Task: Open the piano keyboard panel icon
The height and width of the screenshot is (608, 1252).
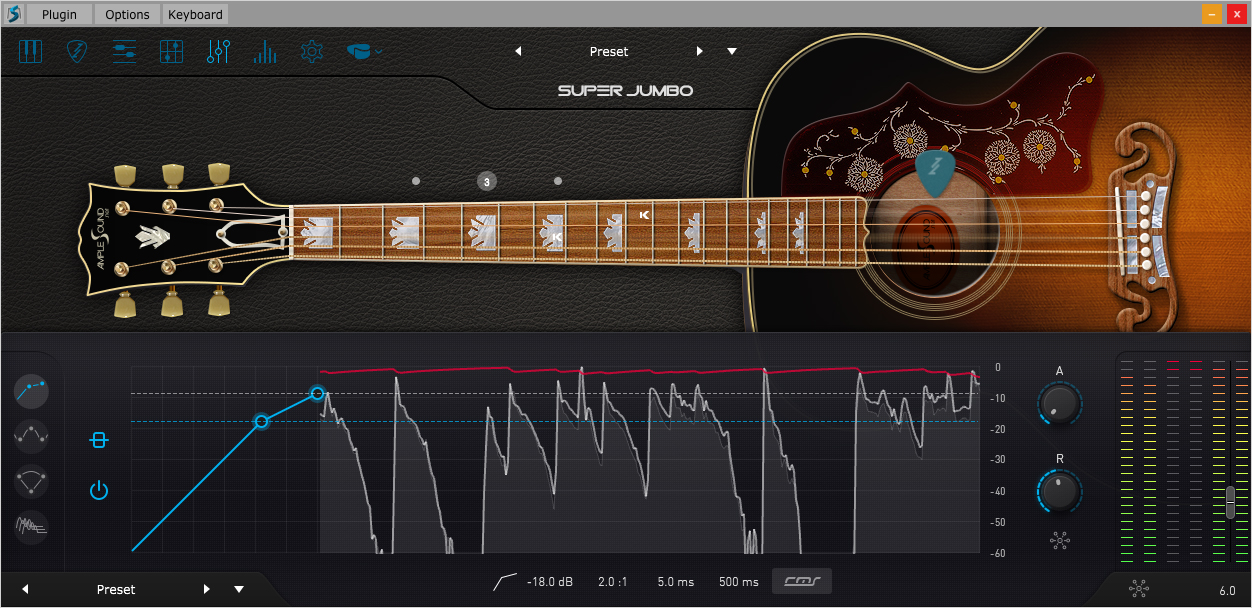Action: pos(31,52)
